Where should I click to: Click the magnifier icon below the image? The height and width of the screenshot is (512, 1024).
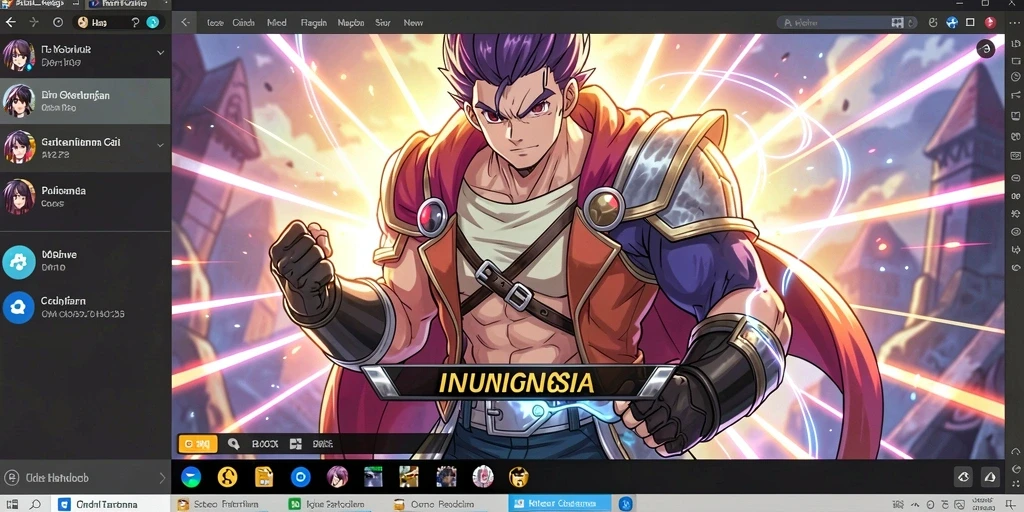[x=233, y=444]
